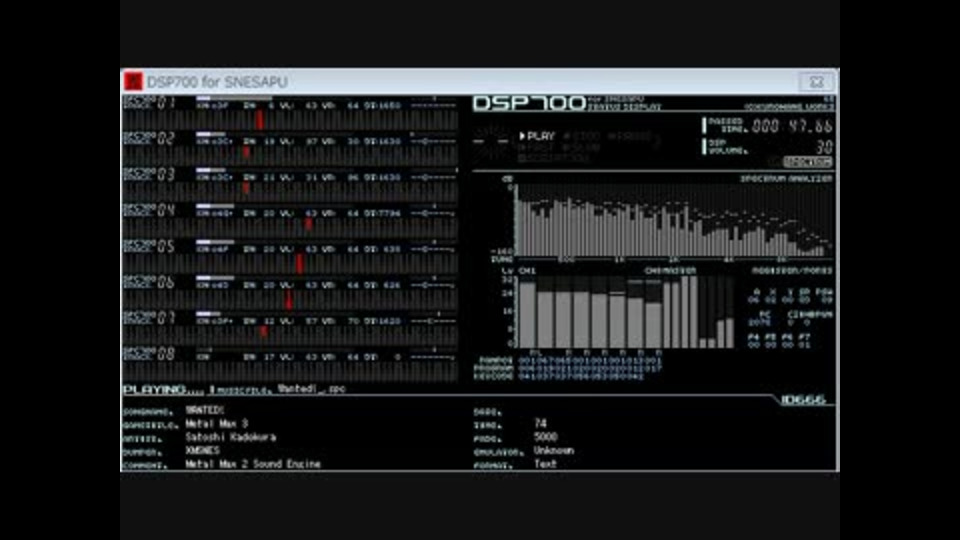Click comment 'Metal Max 2 Sound Engine'
Viewport: 960px width, 540px height.
[x=253, y=464]
